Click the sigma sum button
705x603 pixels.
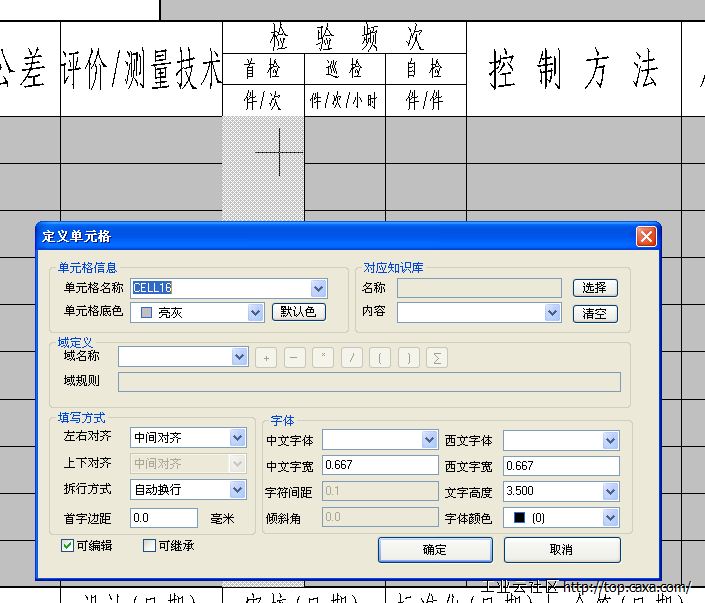tap(437, 357)
